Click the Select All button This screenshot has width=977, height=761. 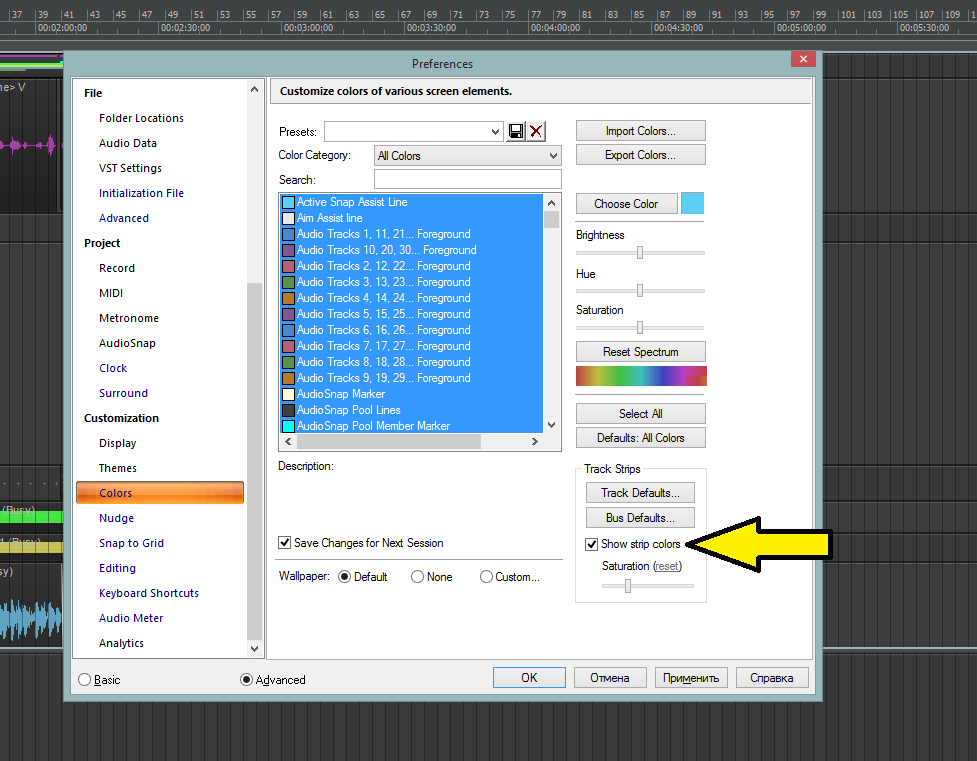tap(641, 414)
